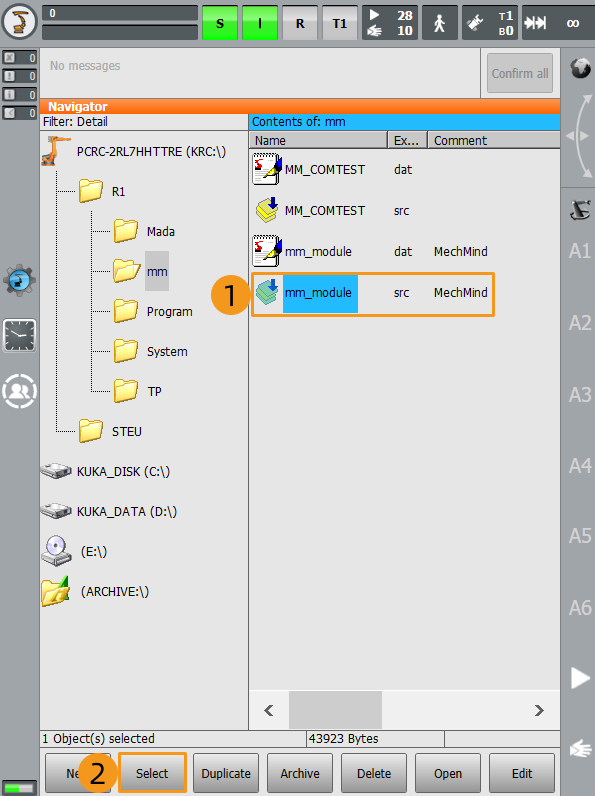This screenshot has width=595, height=796.
Task: Open the T1 operating mode indicator
Action: 340,23
